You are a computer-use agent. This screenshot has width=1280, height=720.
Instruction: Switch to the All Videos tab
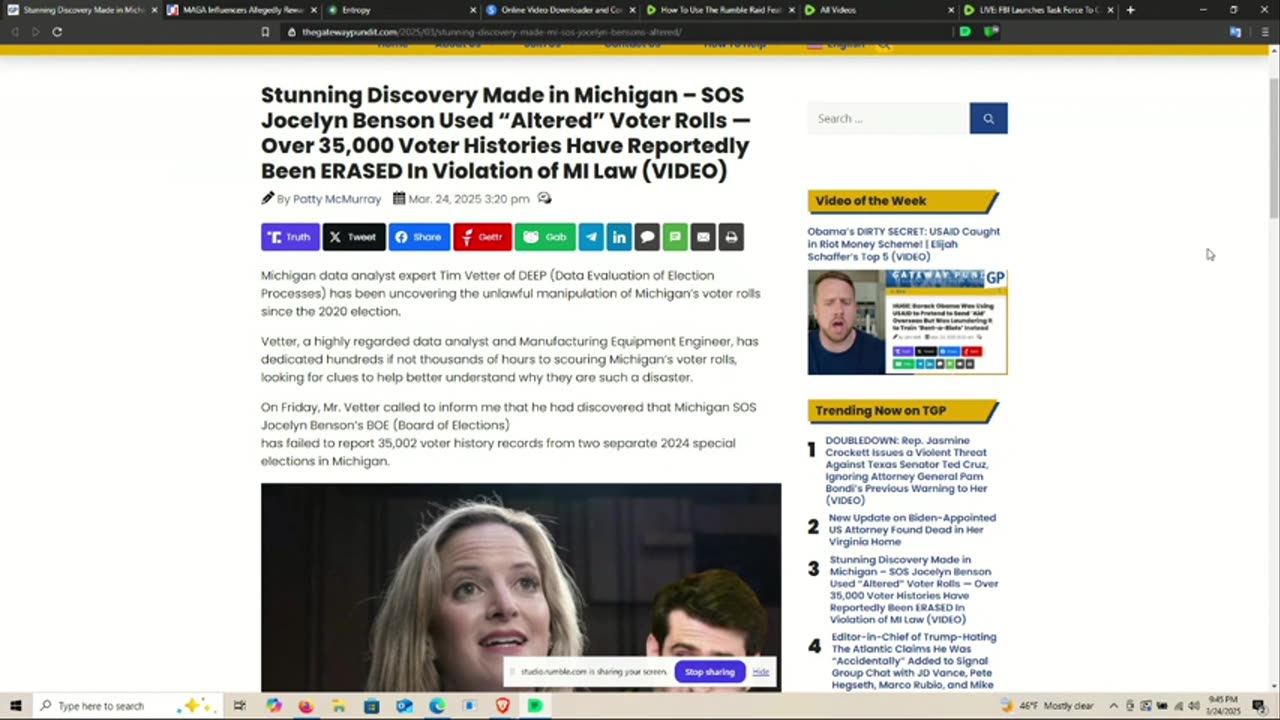click(880, 10)
